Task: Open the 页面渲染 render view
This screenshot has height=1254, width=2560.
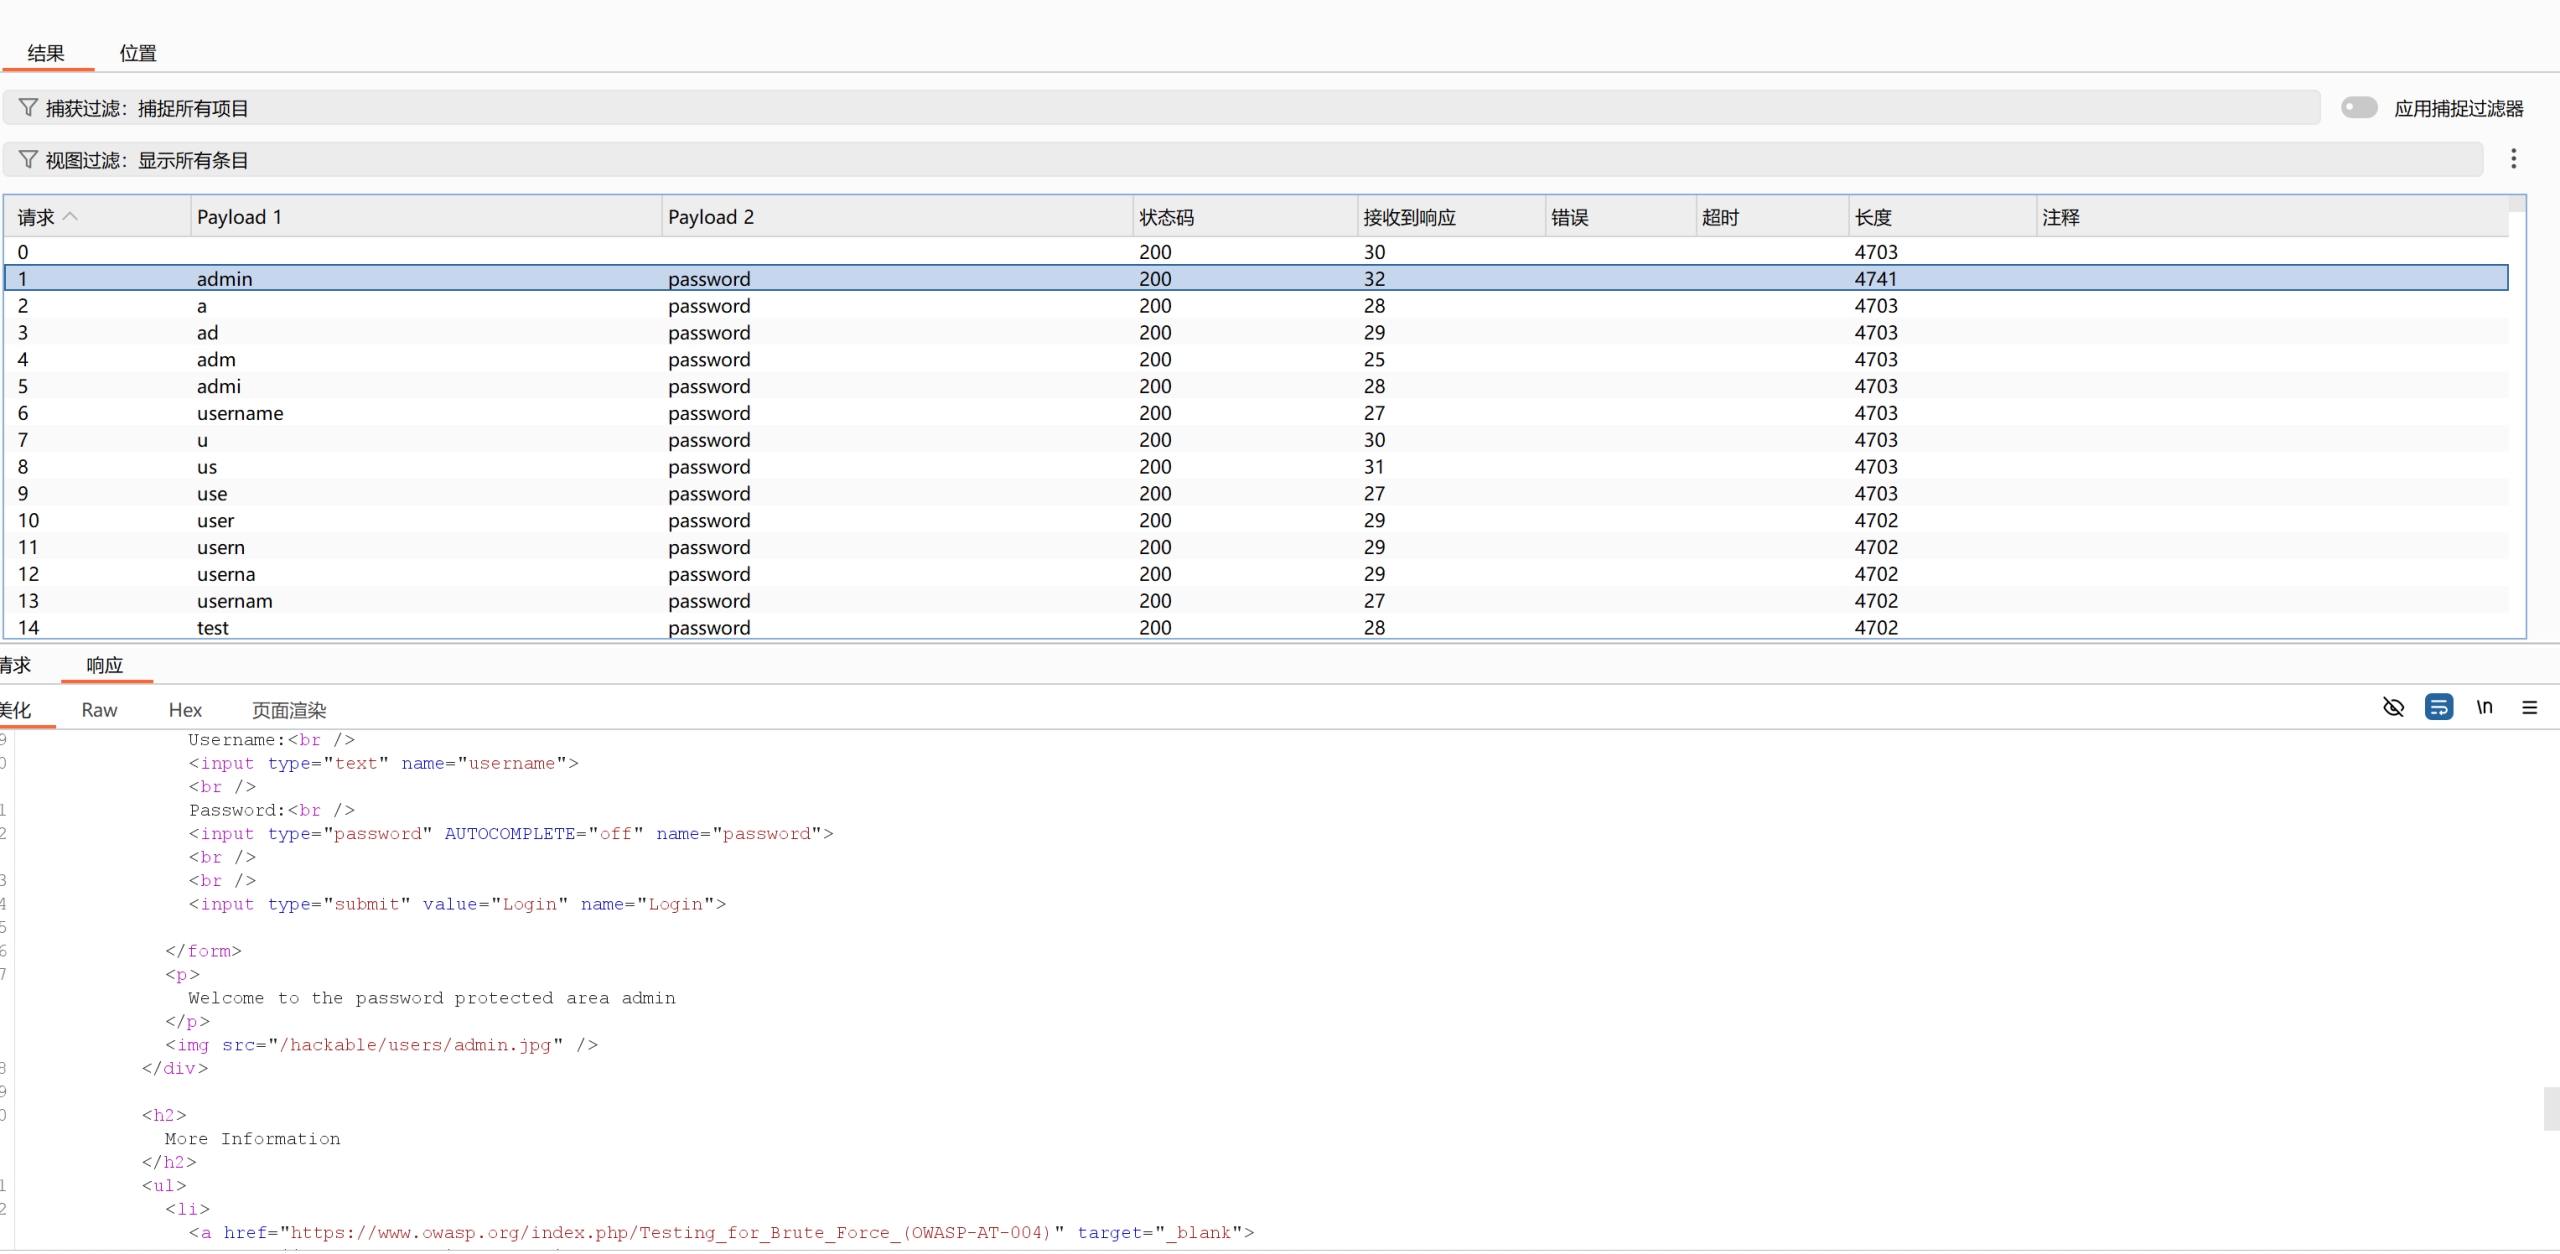Action: (x=289, y=710)
